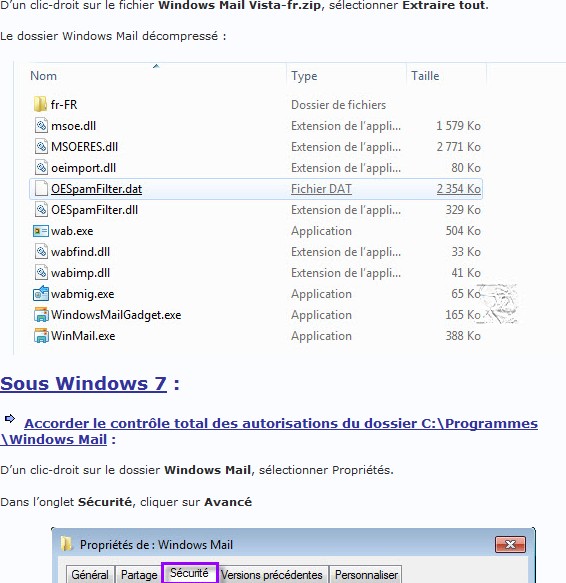
Task: Select the MSOERES.dll file name
Action: click(84, 147)
